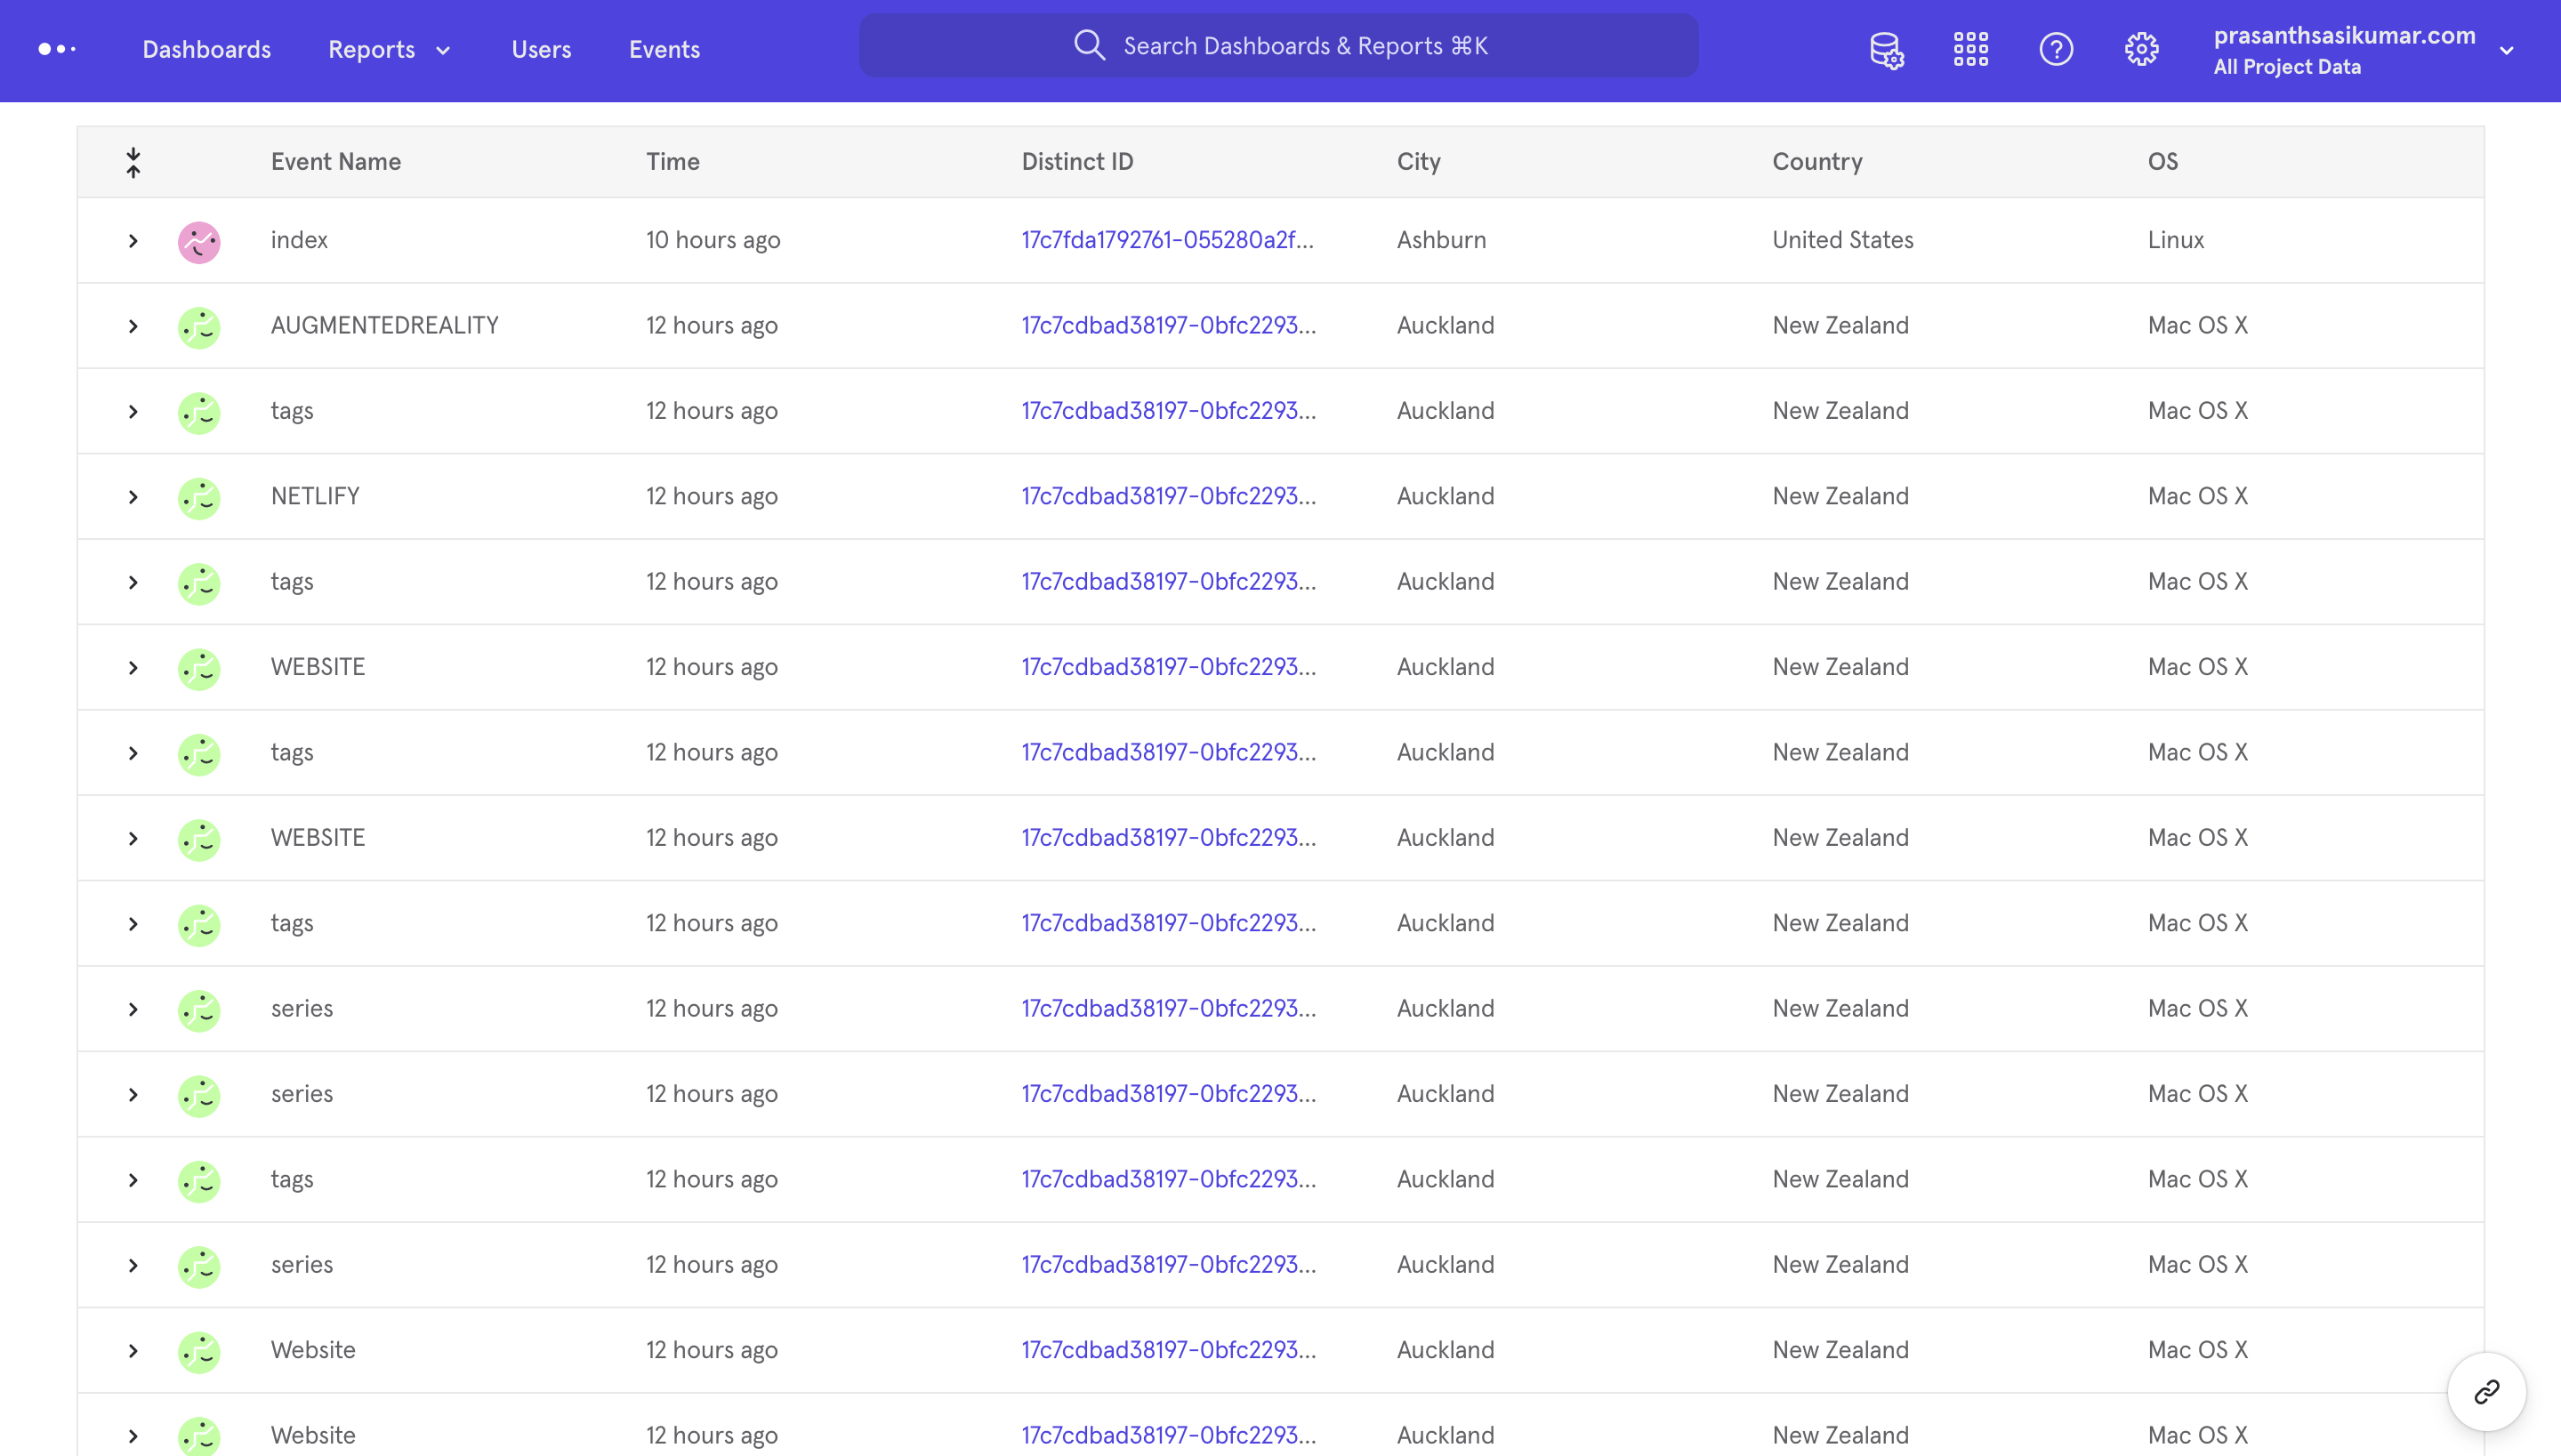Click the Search Dashboards & Reports field
2561x1456 pixels.
(x=1278, y=46)
